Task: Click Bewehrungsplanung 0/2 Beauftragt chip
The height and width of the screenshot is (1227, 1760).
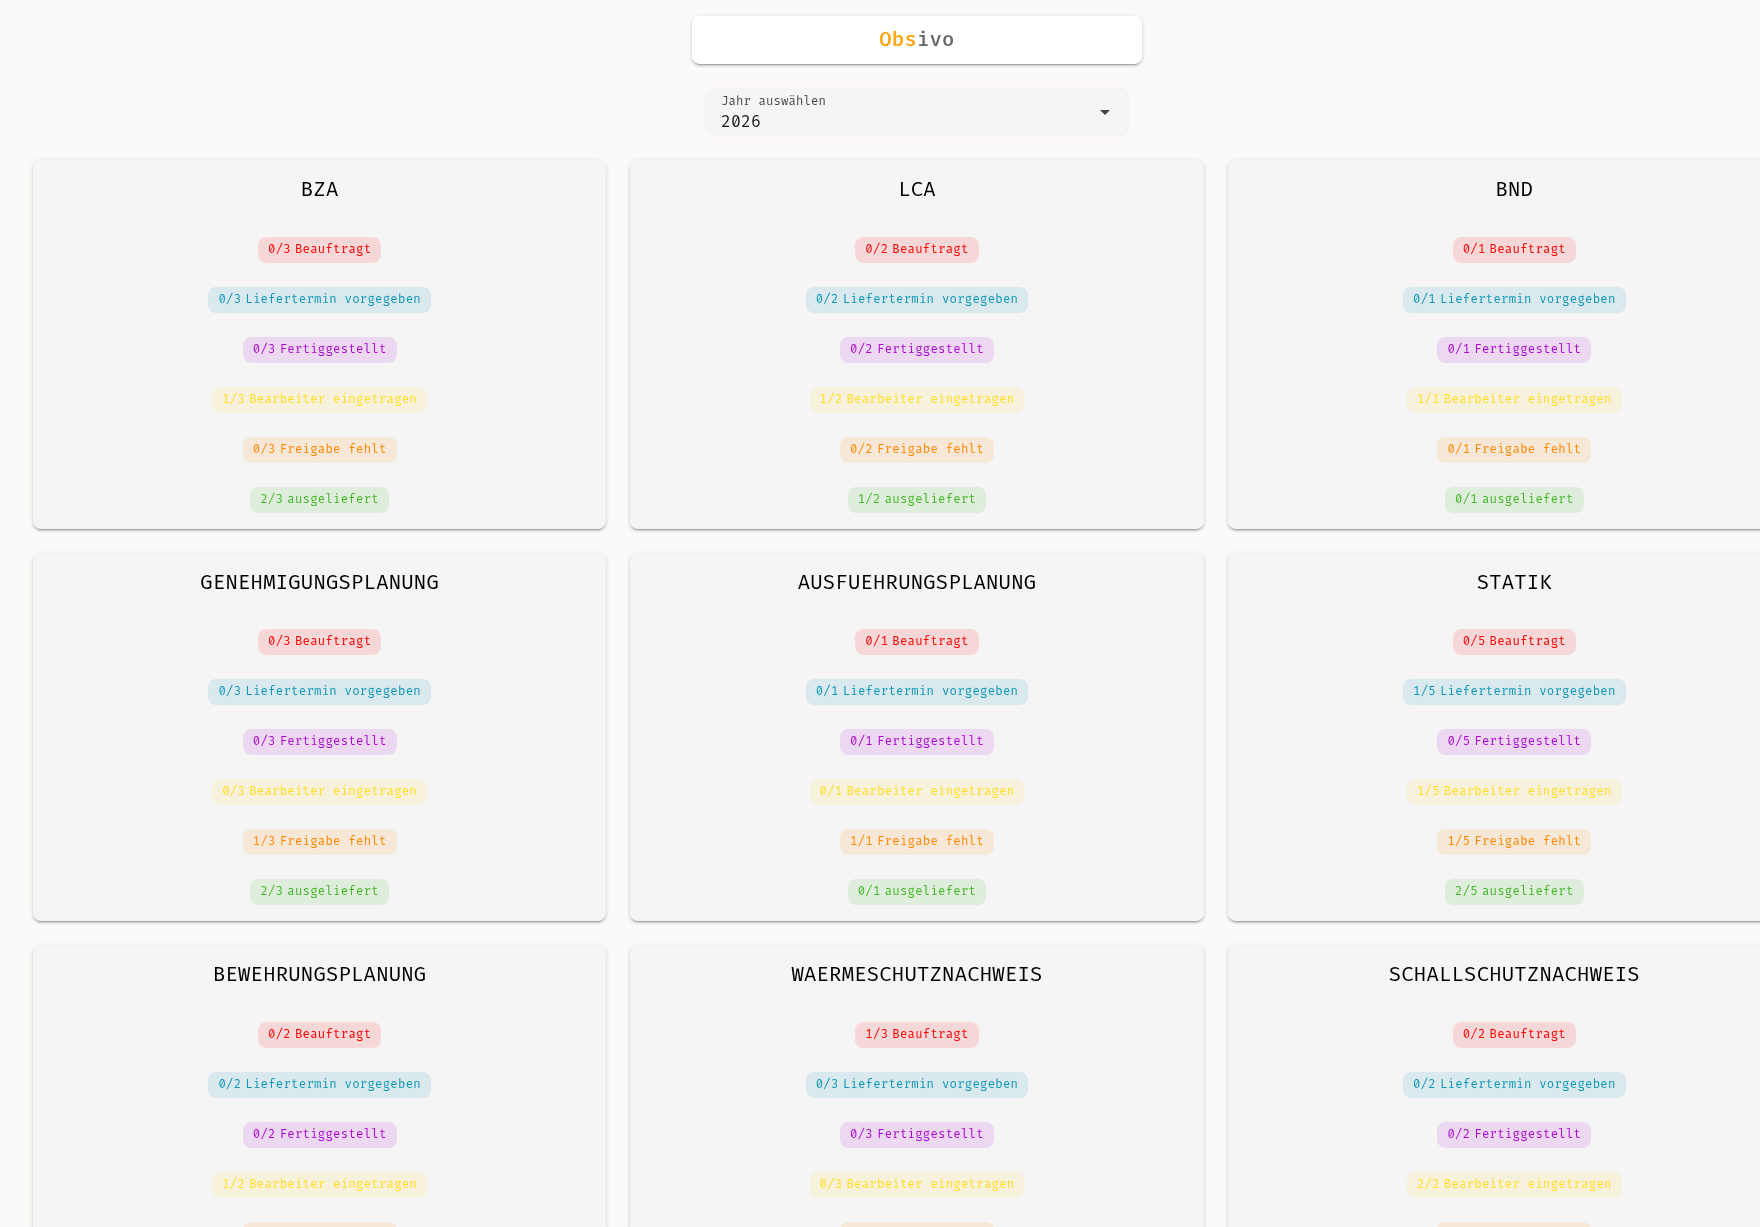Action: pos(320,1035)
